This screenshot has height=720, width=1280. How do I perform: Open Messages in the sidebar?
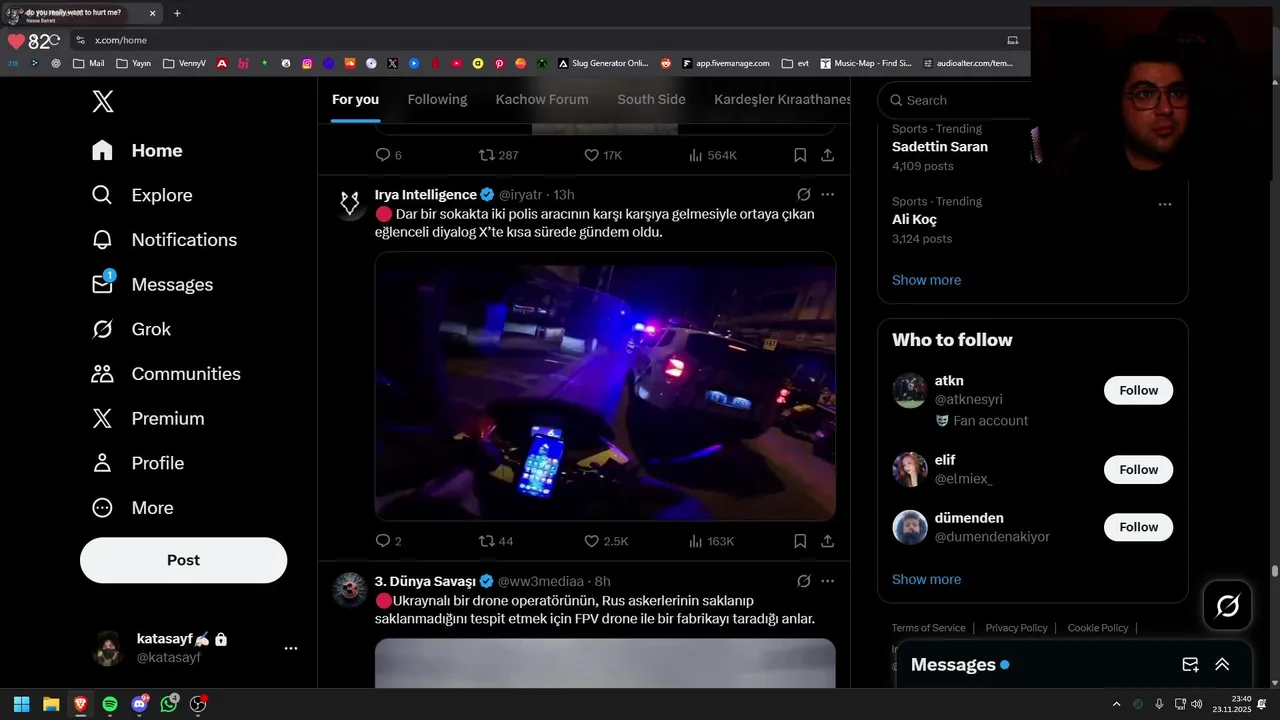[x=152, y=285]
